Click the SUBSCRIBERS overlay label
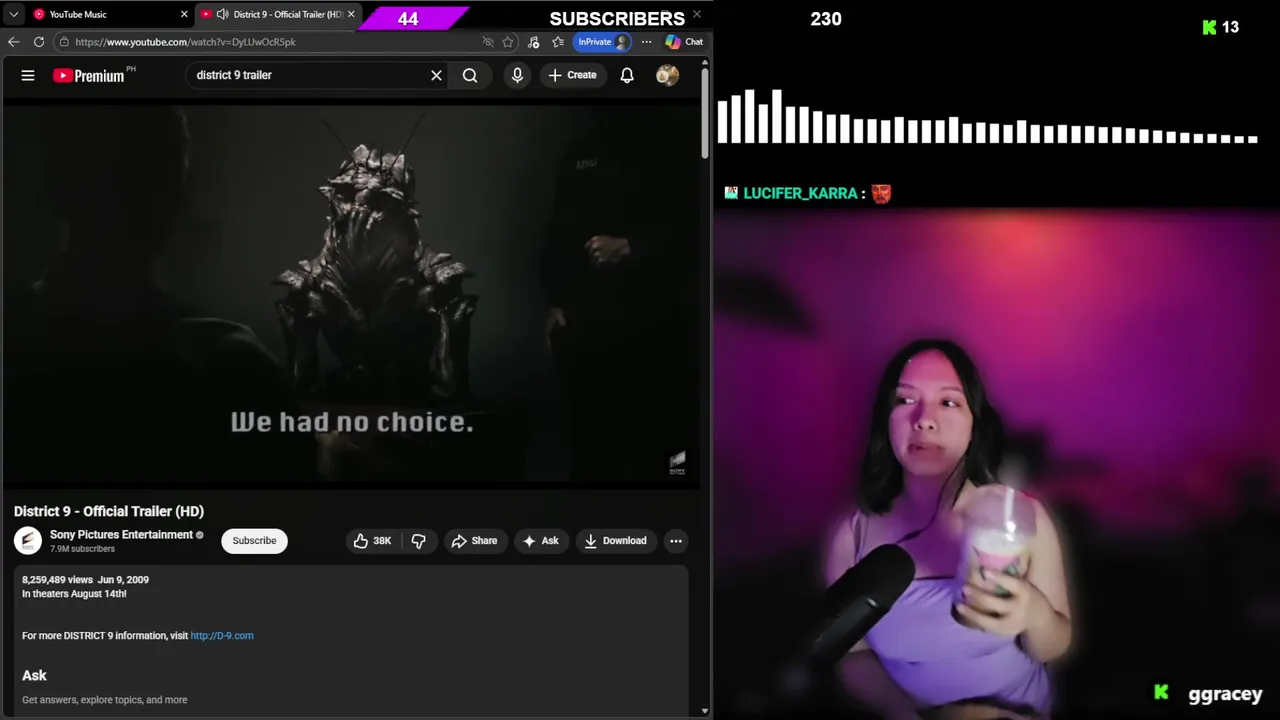This screenshot has width=1280, height=720. point(617,19)
